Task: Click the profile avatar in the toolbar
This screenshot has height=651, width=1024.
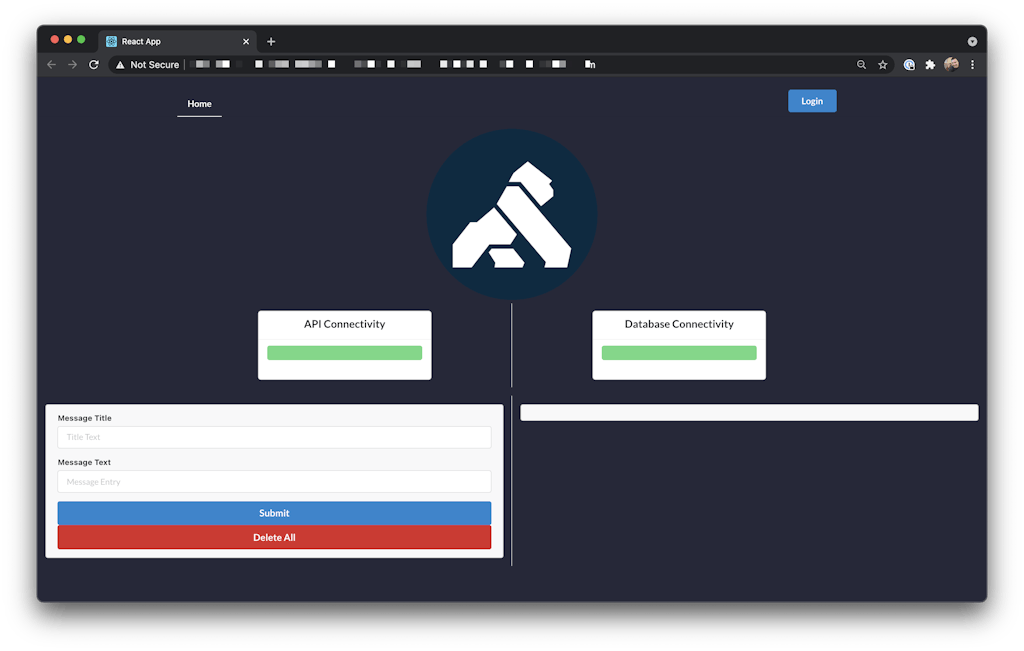Action: (951, 65)
